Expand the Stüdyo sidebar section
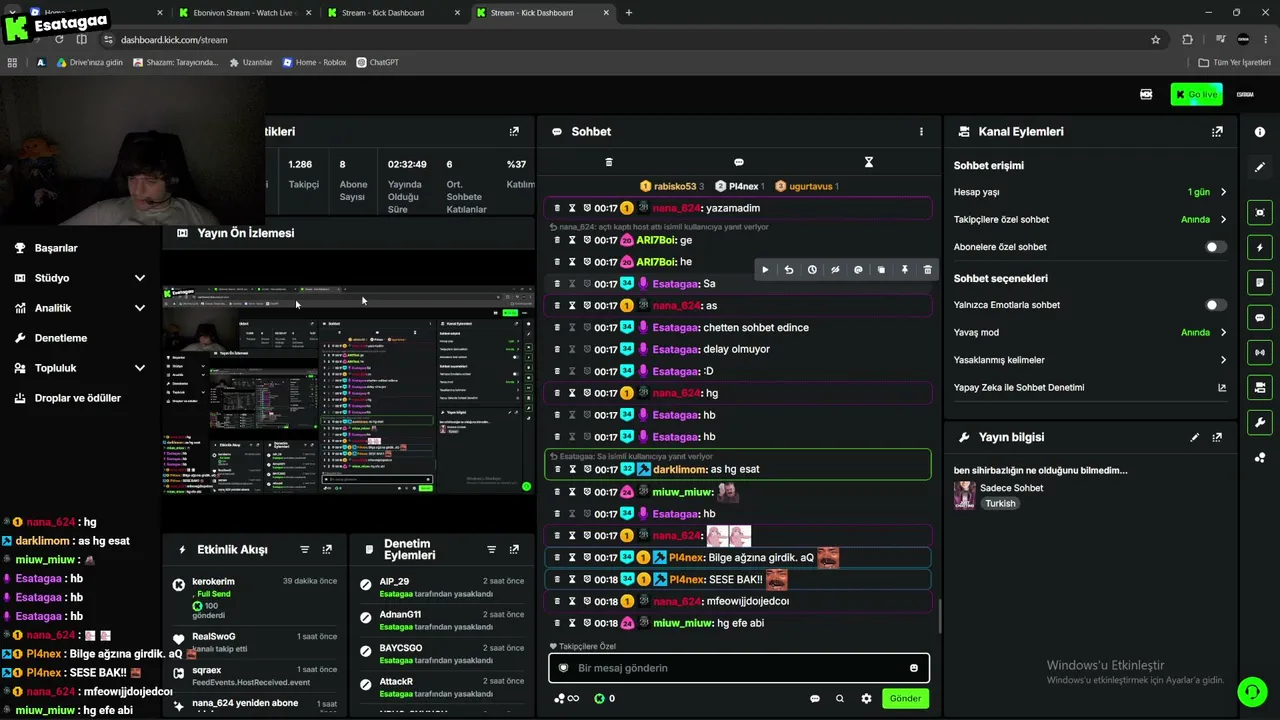The width and height of the screenshot is (1280, 720). (81, 278)
